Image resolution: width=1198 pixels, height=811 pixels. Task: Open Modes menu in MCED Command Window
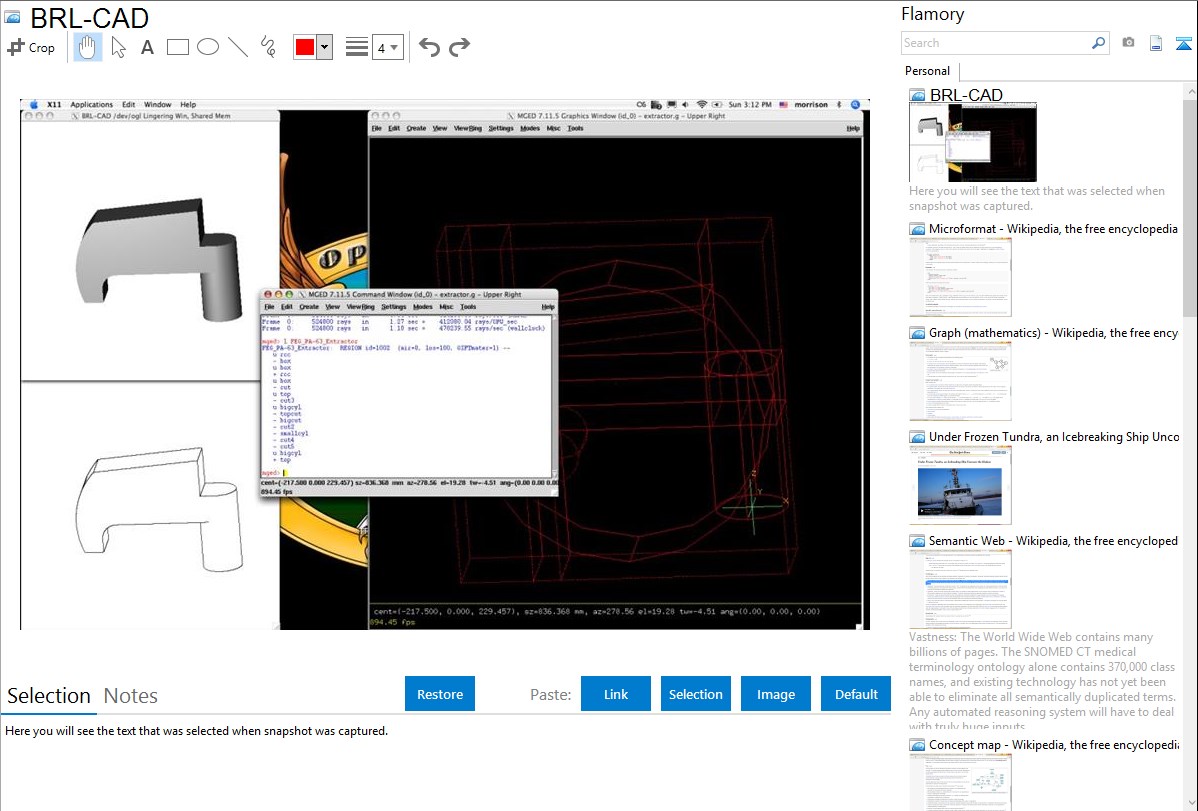tap(423, 307)
